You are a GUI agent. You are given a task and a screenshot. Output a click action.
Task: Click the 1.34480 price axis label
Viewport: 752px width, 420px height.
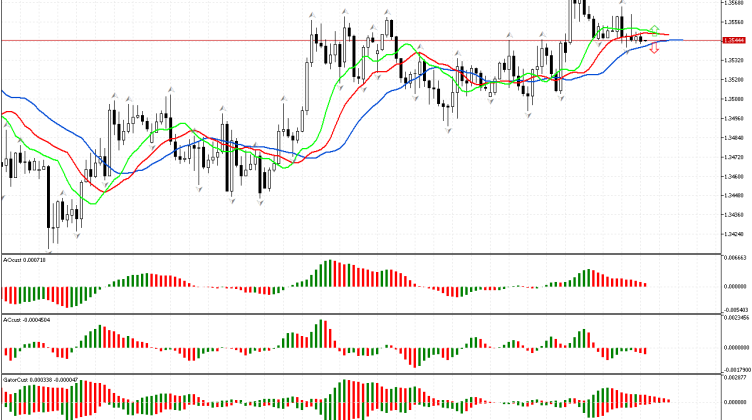(x=735, y=196)
